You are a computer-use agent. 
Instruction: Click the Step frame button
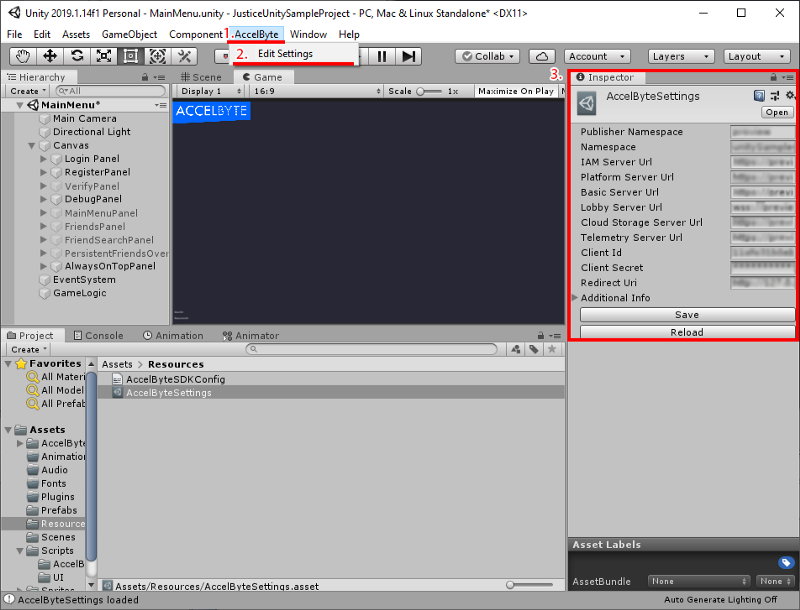[x=409, y=56]
